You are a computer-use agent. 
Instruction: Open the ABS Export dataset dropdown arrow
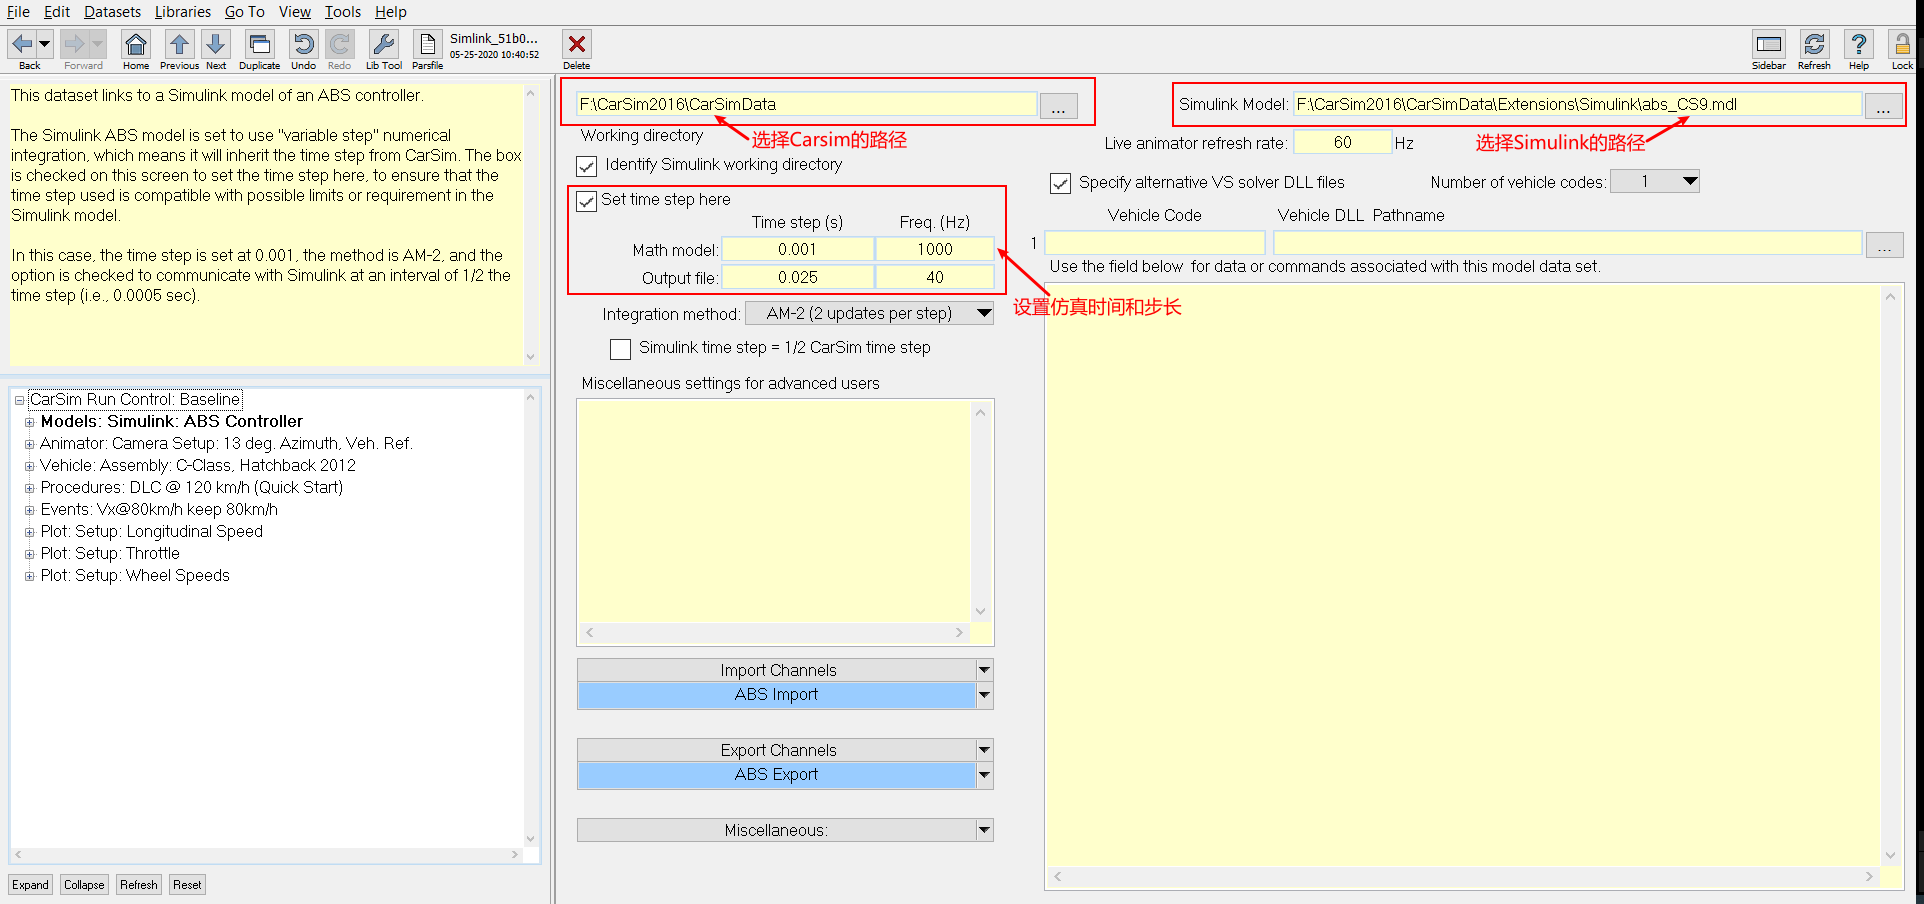click(x=985, y=775)
